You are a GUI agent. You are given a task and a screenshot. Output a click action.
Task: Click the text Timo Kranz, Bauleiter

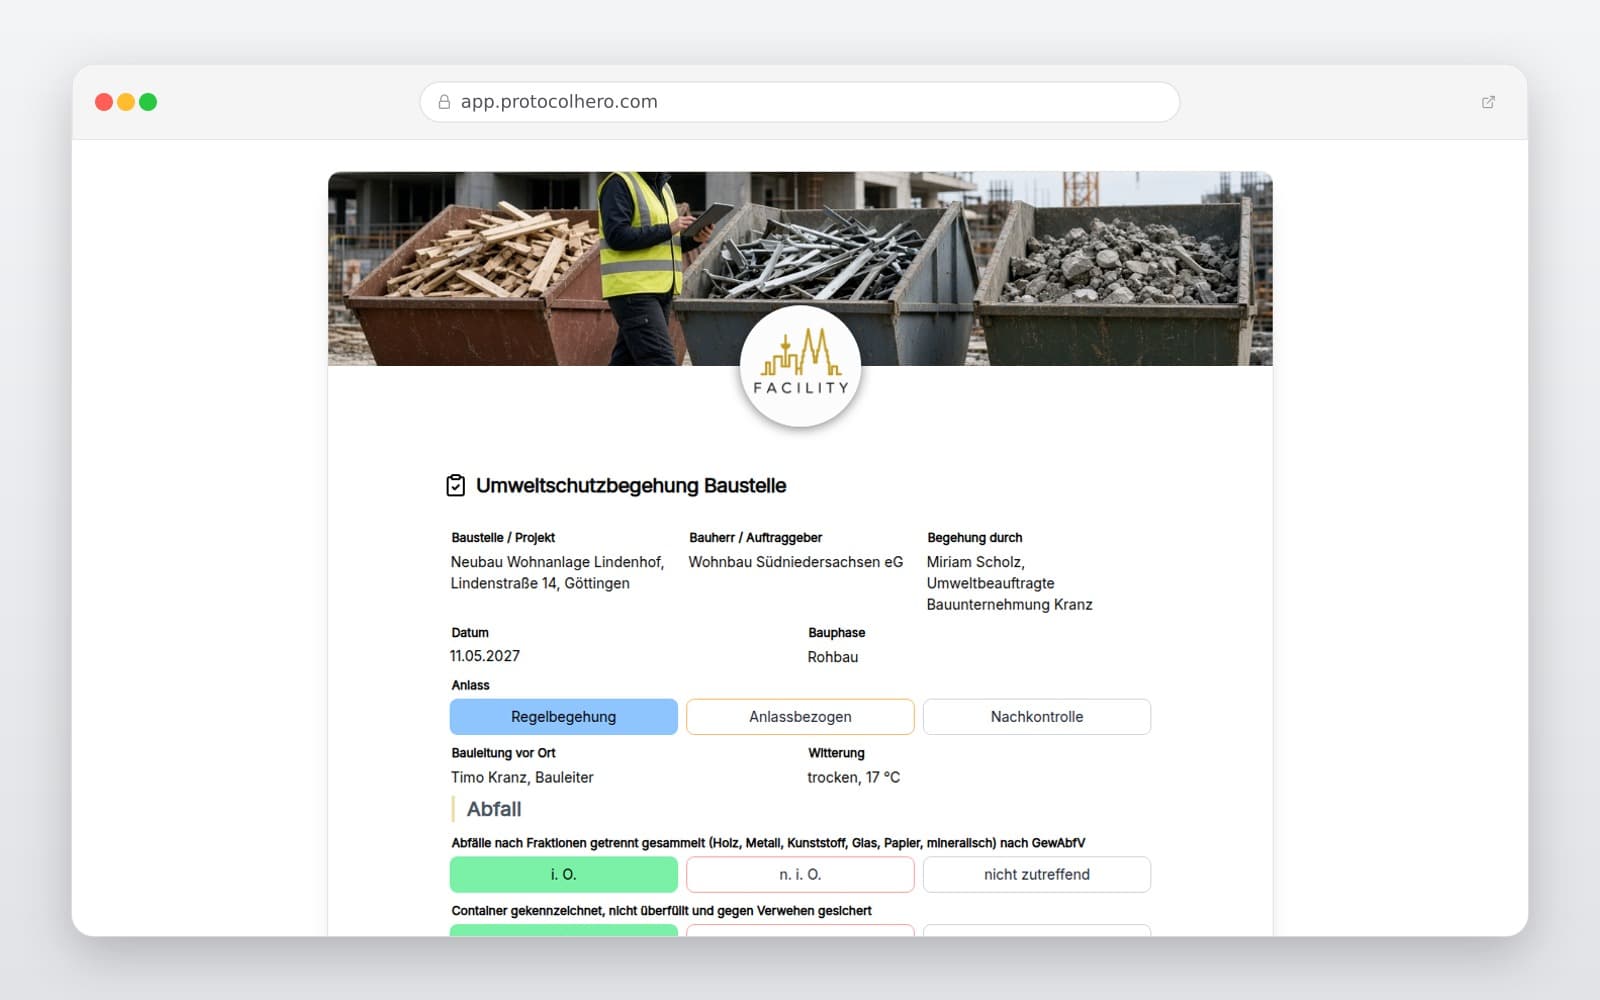coord(522,777)
